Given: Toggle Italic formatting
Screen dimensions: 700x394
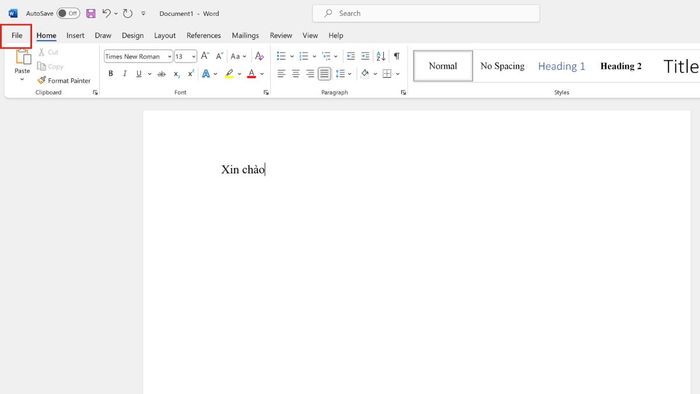Looking at the screenshot, I should [x=125, y=74].
